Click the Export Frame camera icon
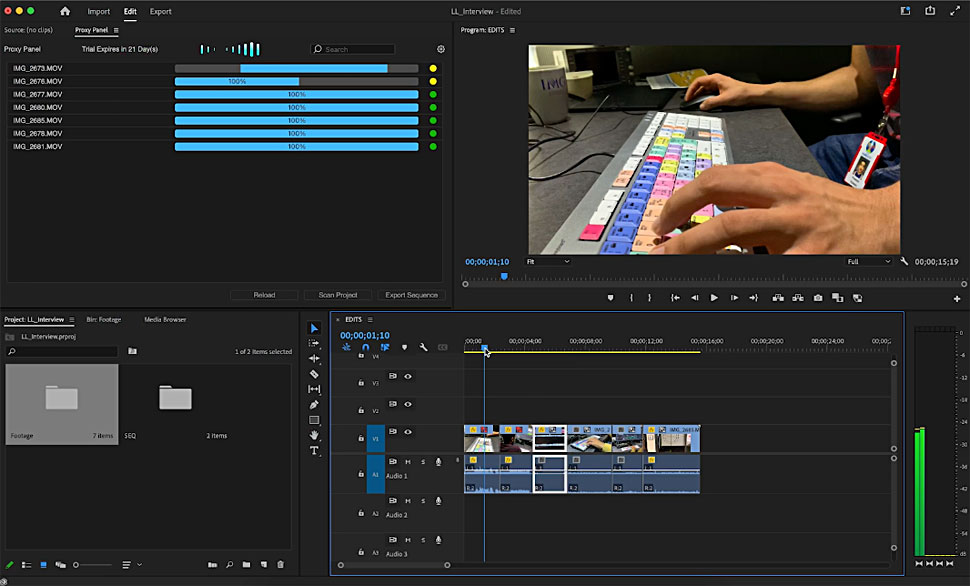Viewport: 970px width, 586px height. (x=818, y=298)
